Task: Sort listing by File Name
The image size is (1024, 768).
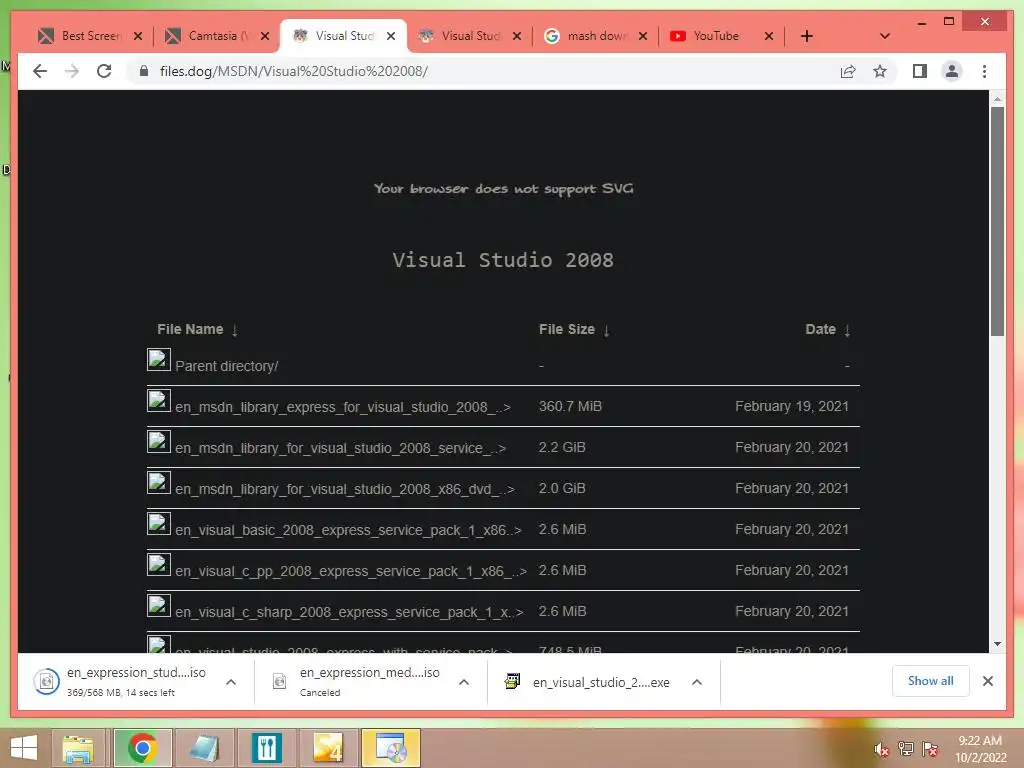Action: tap(197, 330)
